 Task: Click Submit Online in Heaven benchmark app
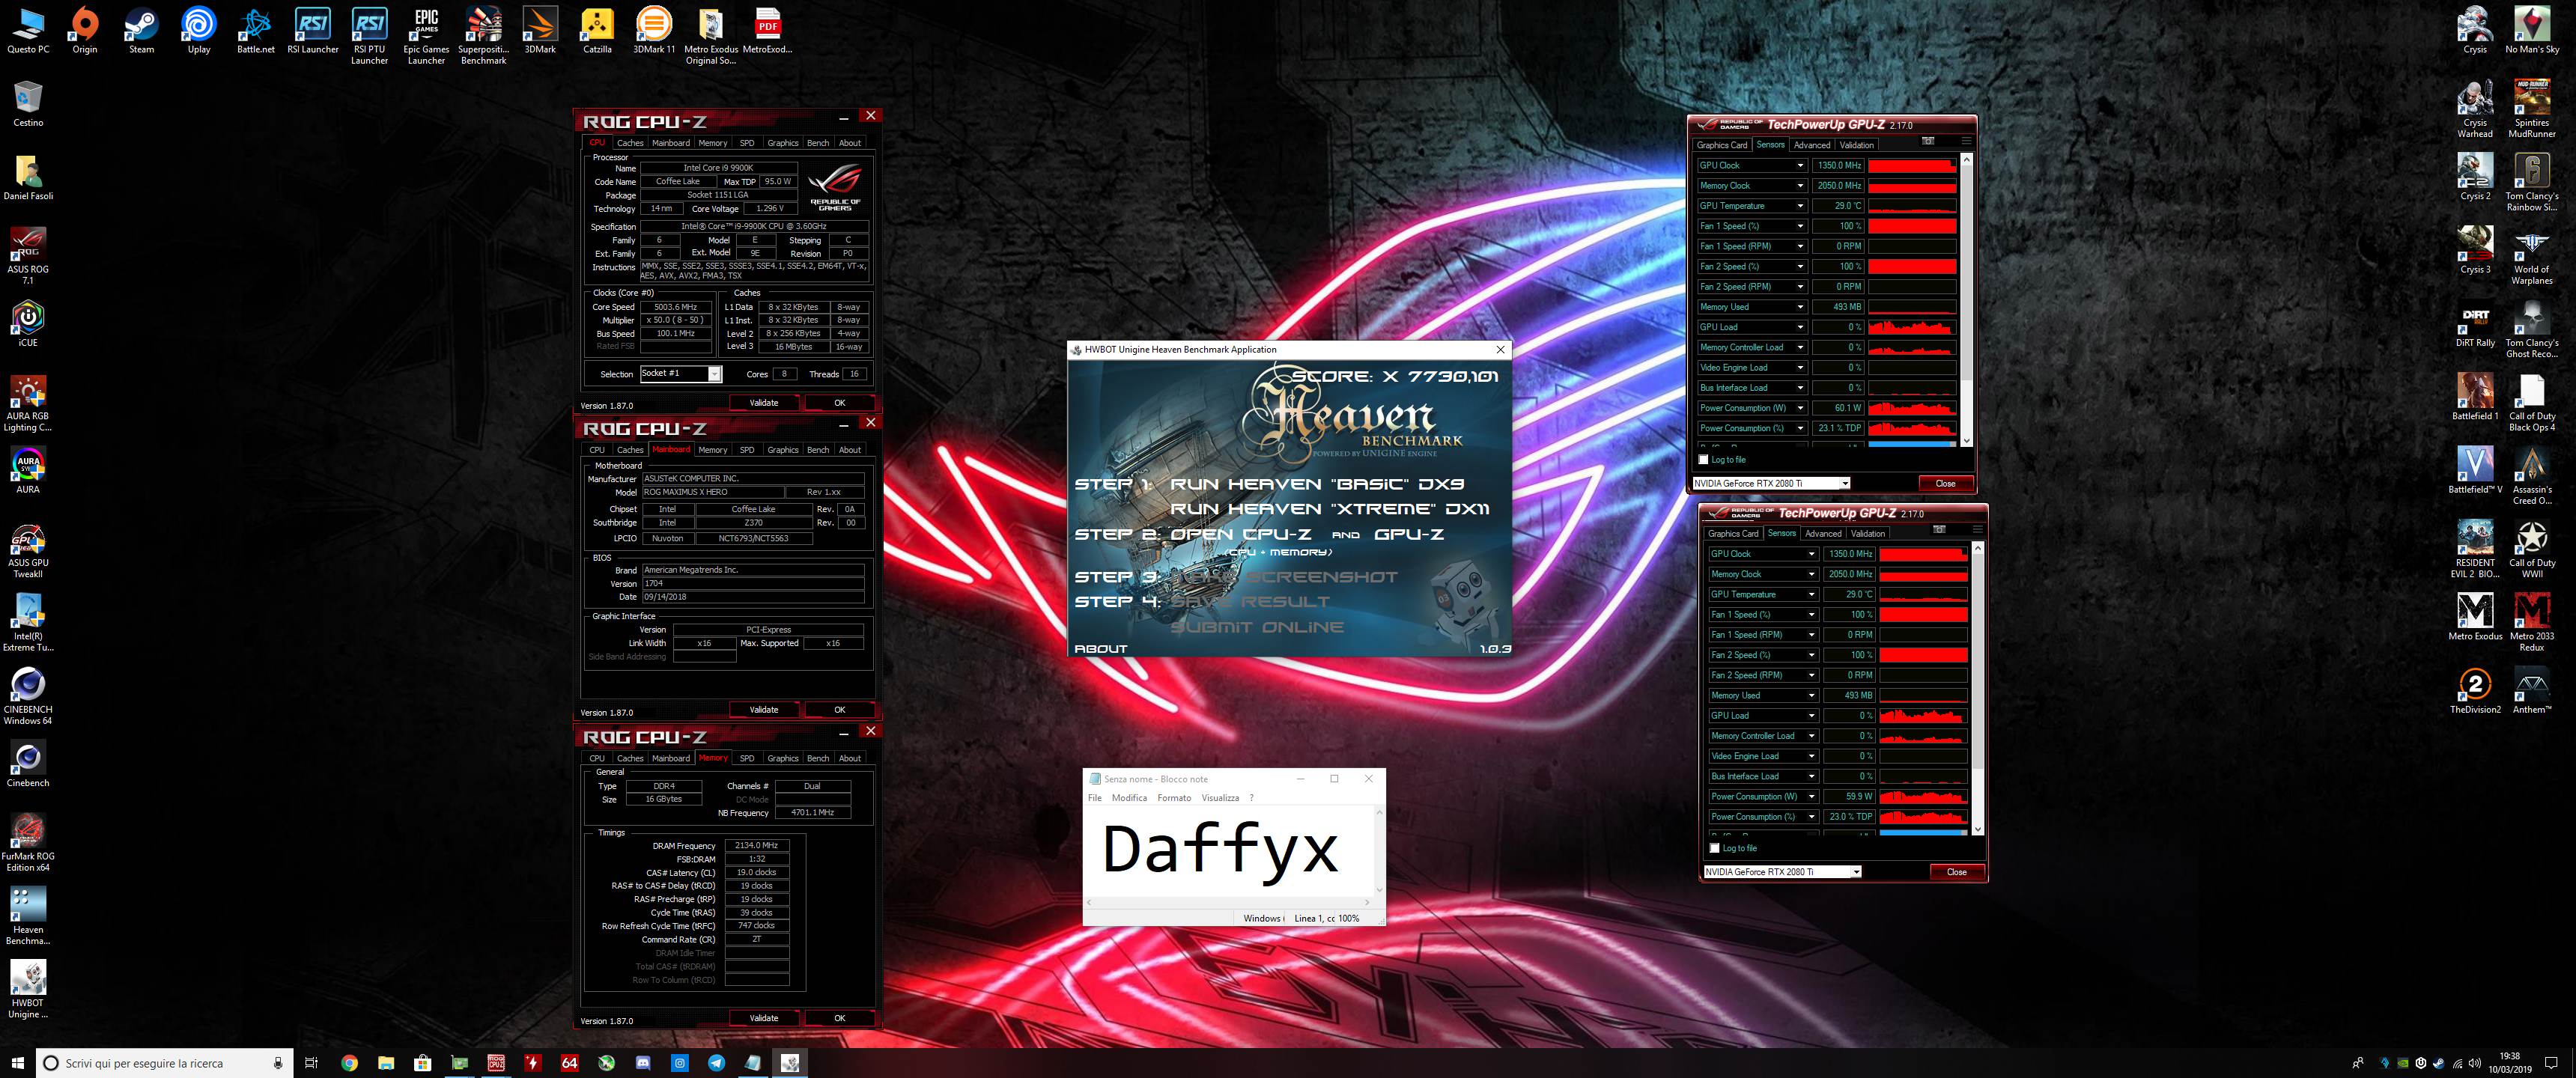click(1257, 627)
